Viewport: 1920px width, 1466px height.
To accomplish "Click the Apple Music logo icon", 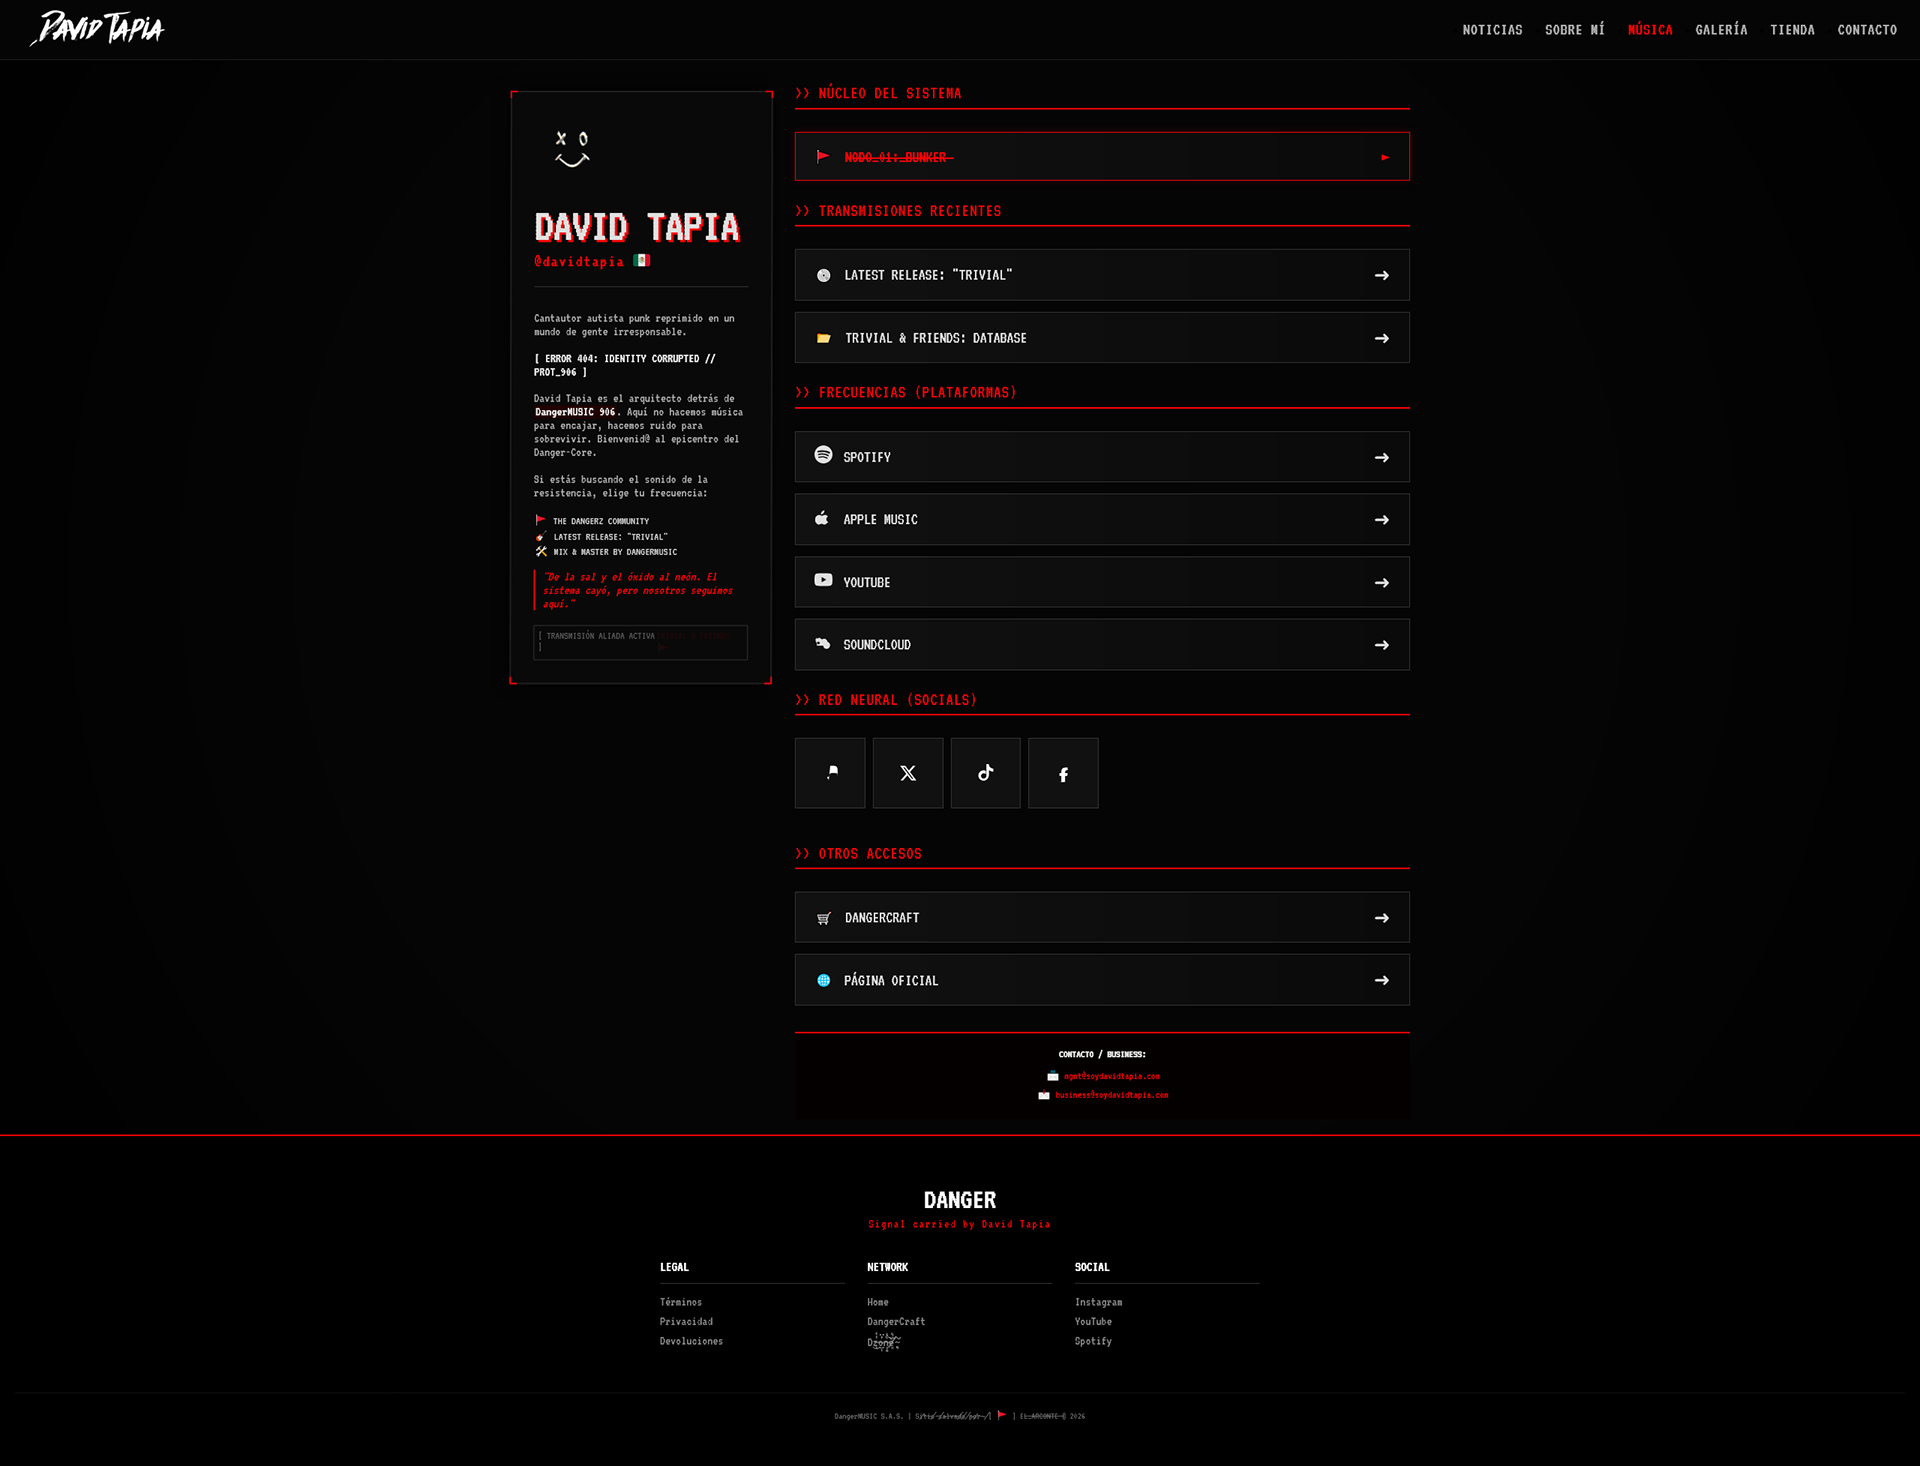I will click(x=822, y=518).
